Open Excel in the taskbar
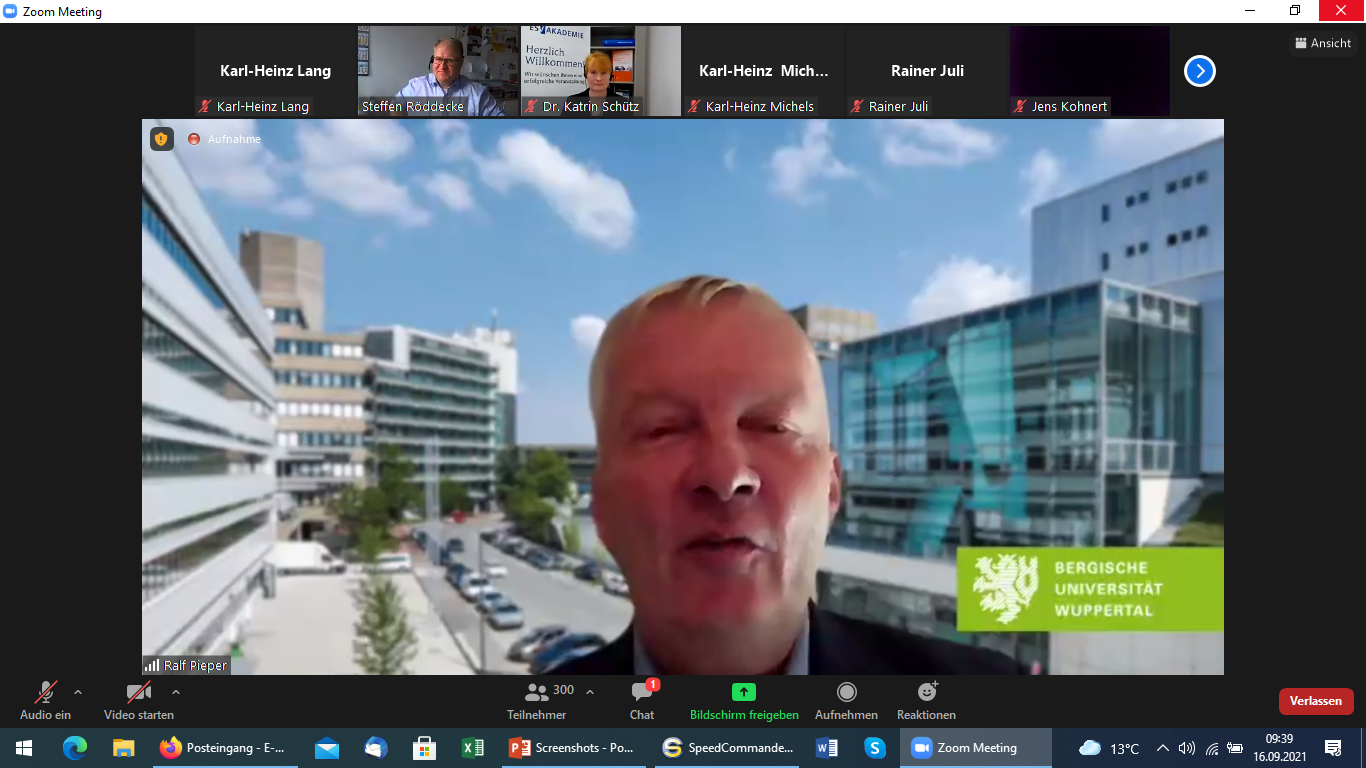The width and height of the screenshot is (1366, 768). click(473, 748)
